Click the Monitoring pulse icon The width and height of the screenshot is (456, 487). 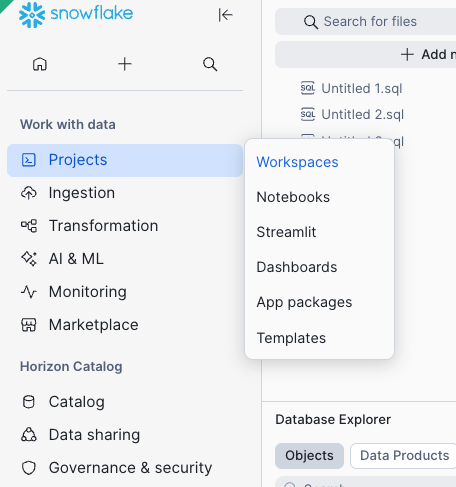pyautogui.click(x=29, y=292)
